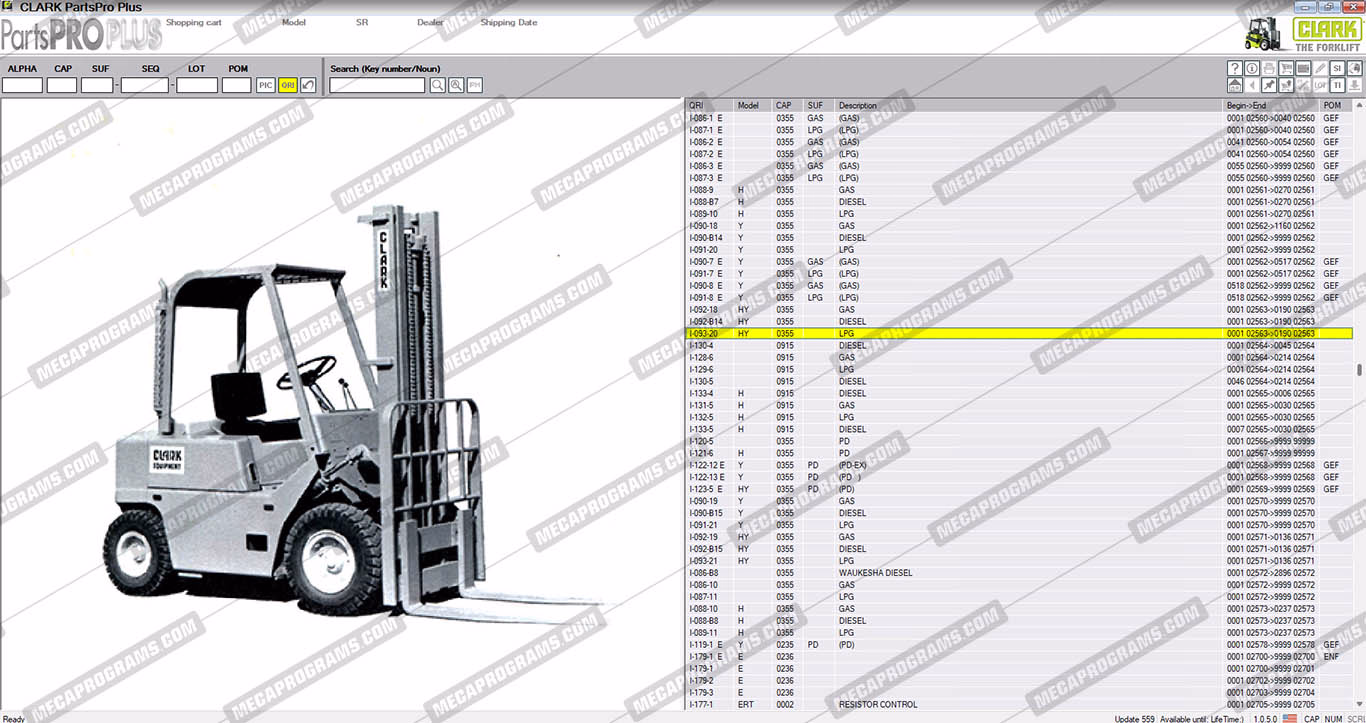Show information with the circled i icon
The image size is (1366, 723).
coord(1252,68)
